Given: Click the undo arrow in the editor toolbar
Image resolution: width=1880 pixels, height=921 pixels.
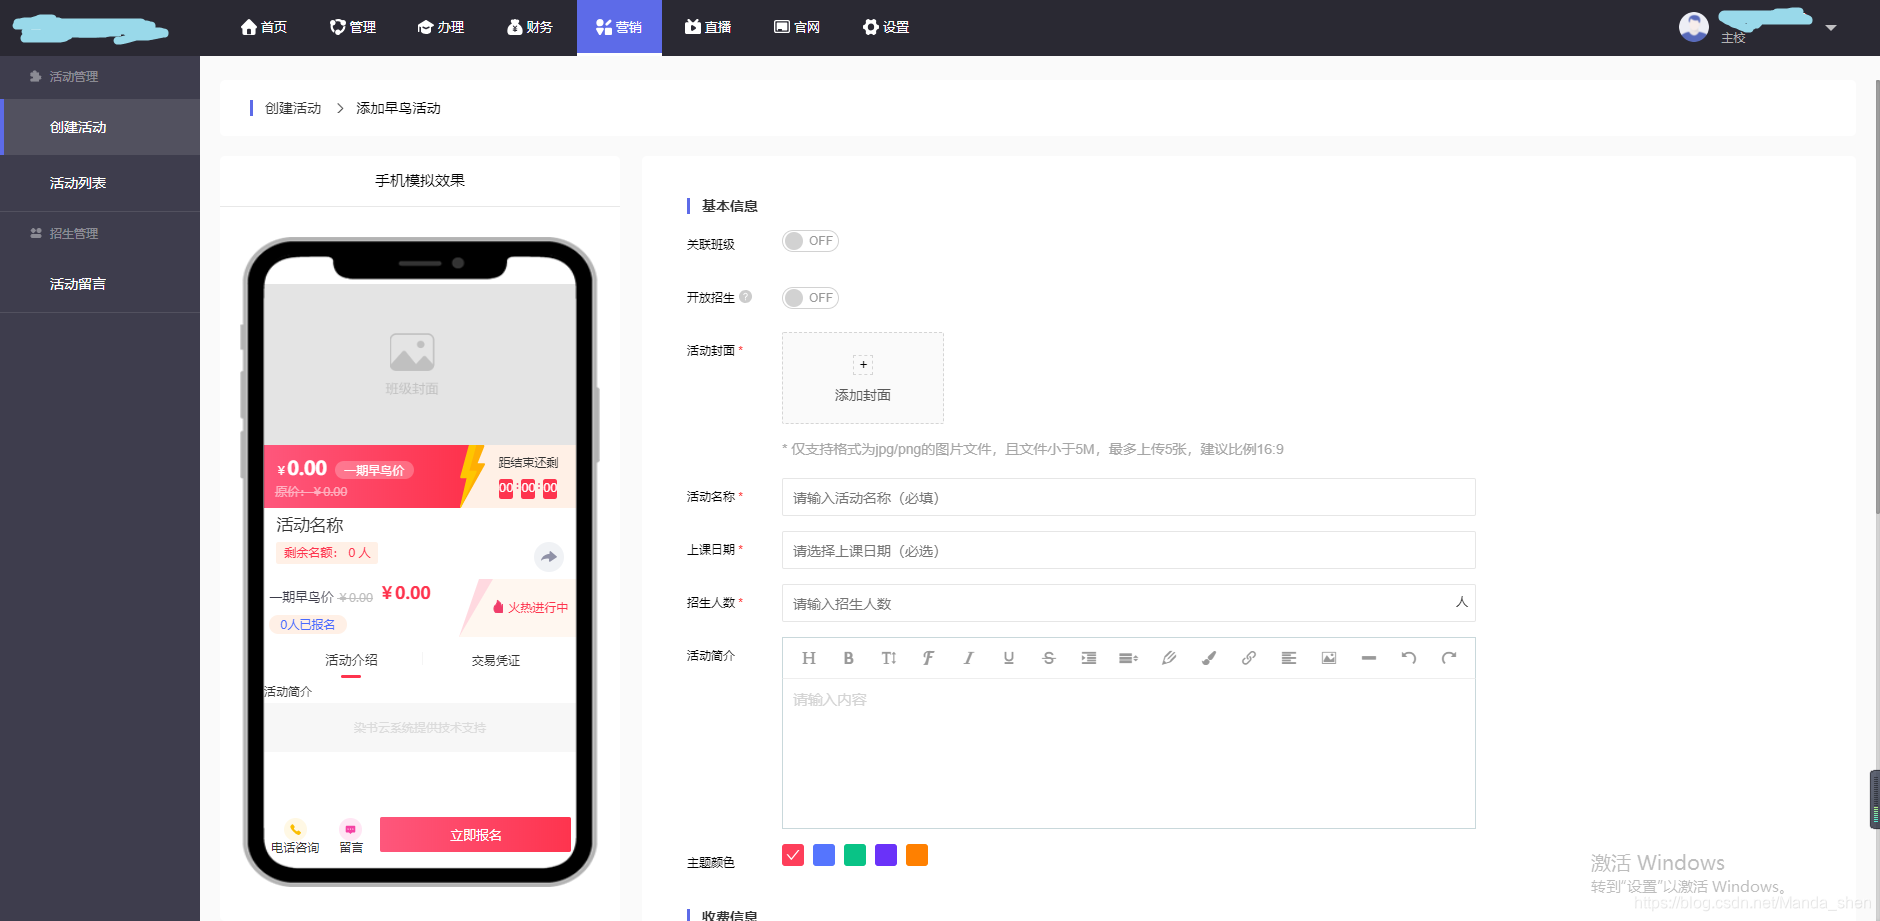Looking at the screenshot, I should click(1408, 657).
